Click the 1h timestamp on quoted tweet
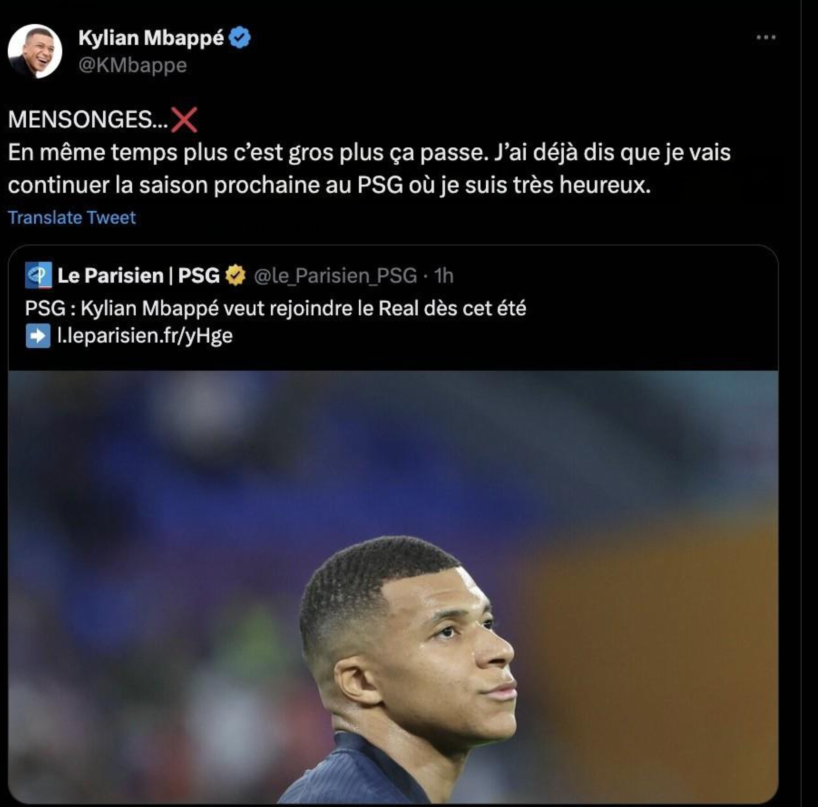 pyautogui.click(x=444, y=275)
